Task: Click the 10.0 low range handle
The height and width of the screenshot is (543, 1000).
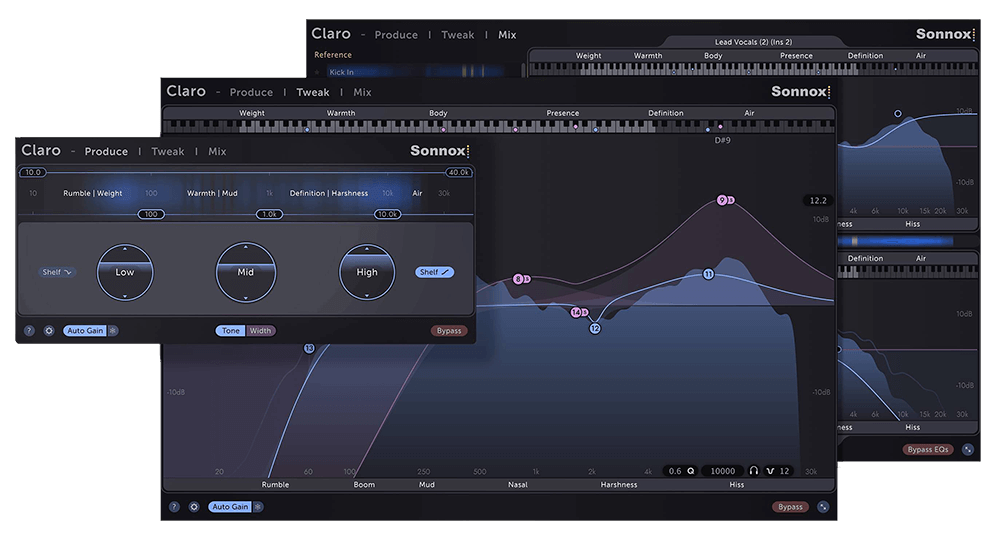Action: [x=33, y=172]
